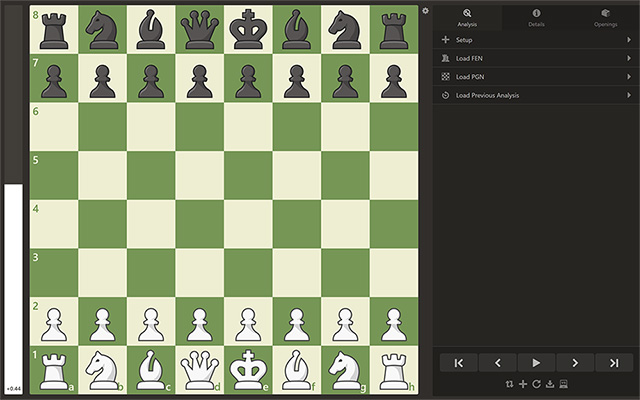Expand the Load PGN row arrow
Image resolution: width=640 pixels, height=400 pixels.
coord(629,77)
